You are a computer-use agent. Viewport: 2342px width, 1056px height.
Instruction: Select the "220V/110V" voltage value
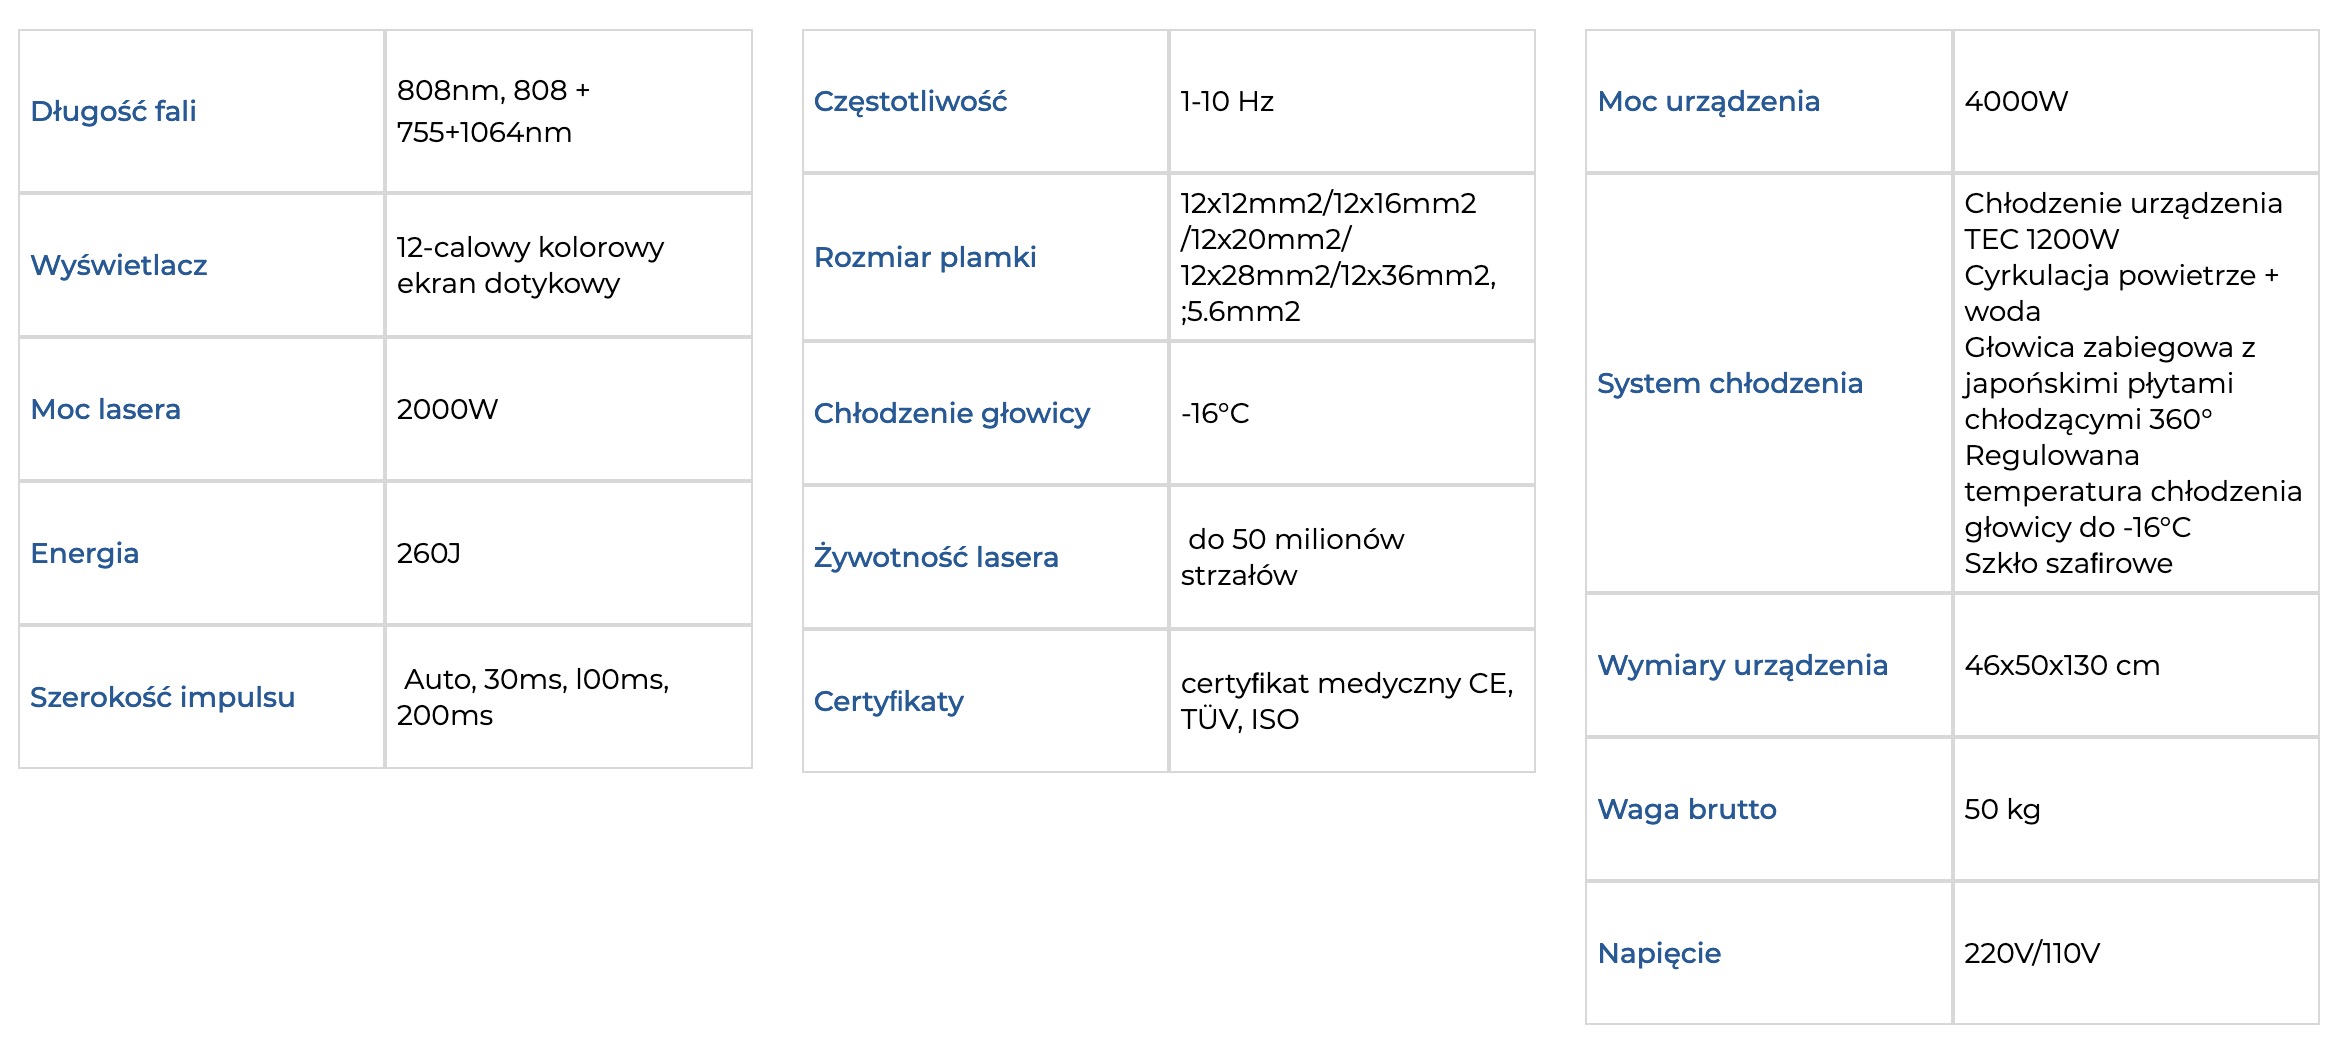click(2032, 953)
